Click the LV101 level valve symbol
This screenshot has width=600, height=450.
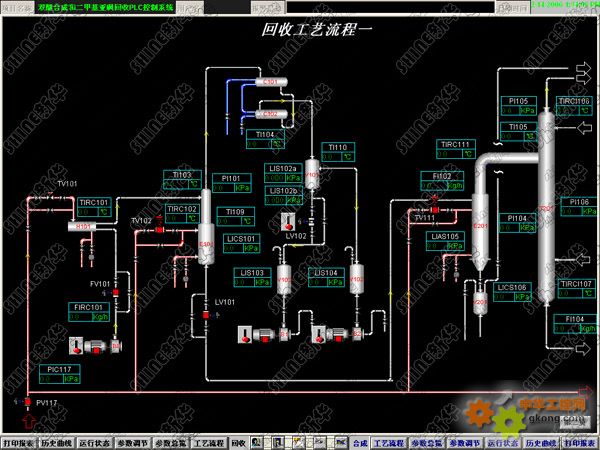(205, 315)
